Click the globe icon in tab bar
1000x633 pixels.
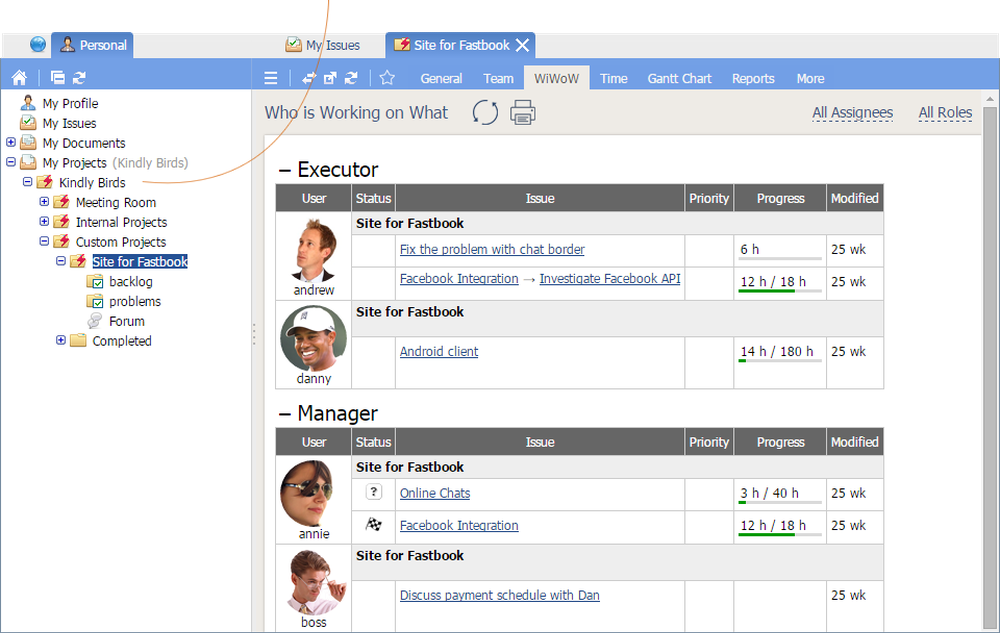click(38, 45)
